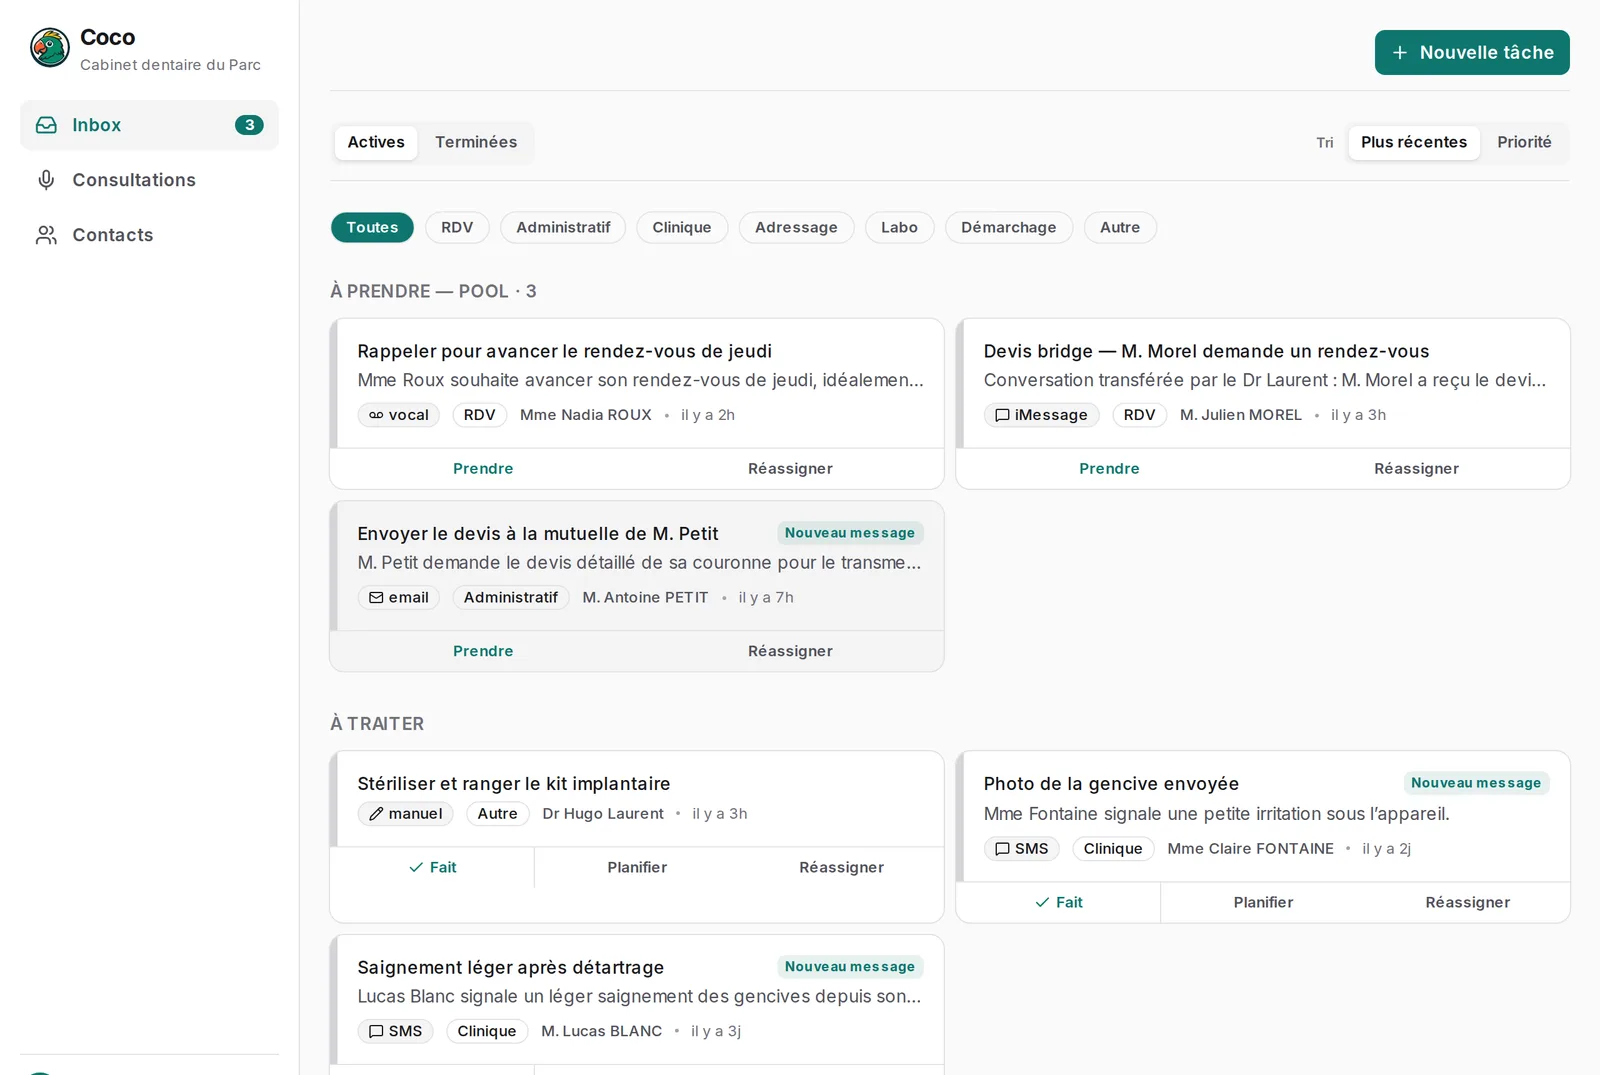The width and height of the screenshot is (1600, 1075).
Task: Click the Consultations microphone icon
Action: (46, 180)
